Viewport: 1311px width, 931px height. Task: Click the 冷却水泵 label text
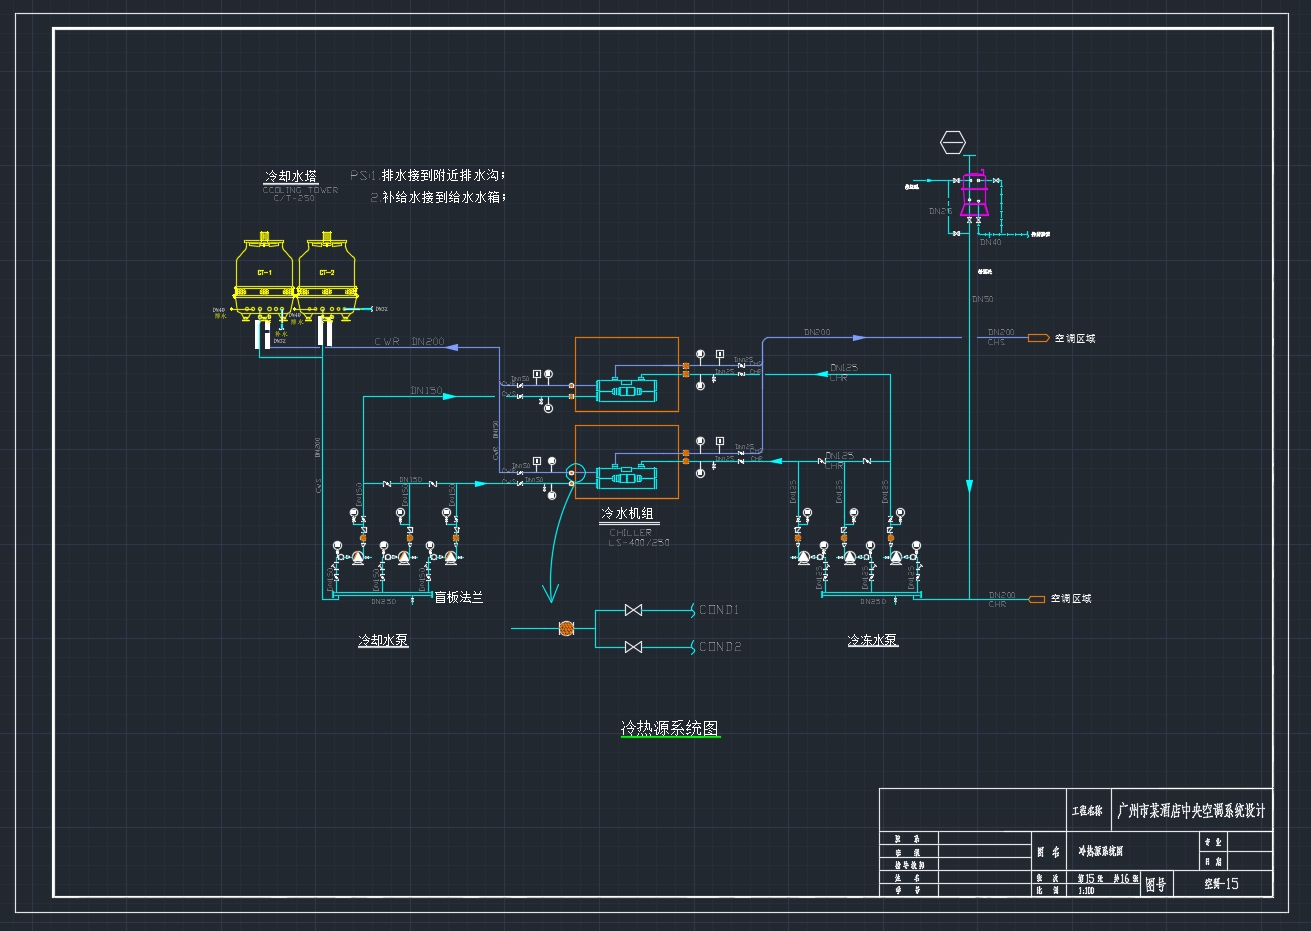[383, 640]
